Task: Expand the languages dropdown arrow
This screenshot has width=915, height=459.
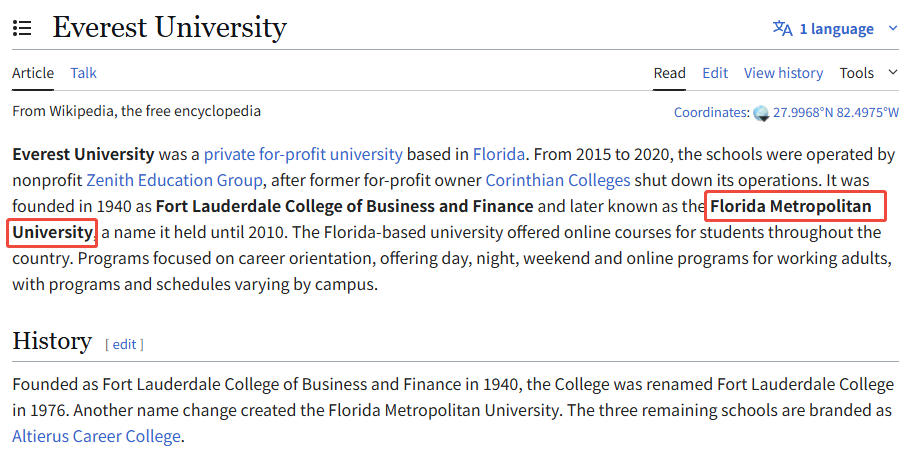Action: [x=893, y=28]
